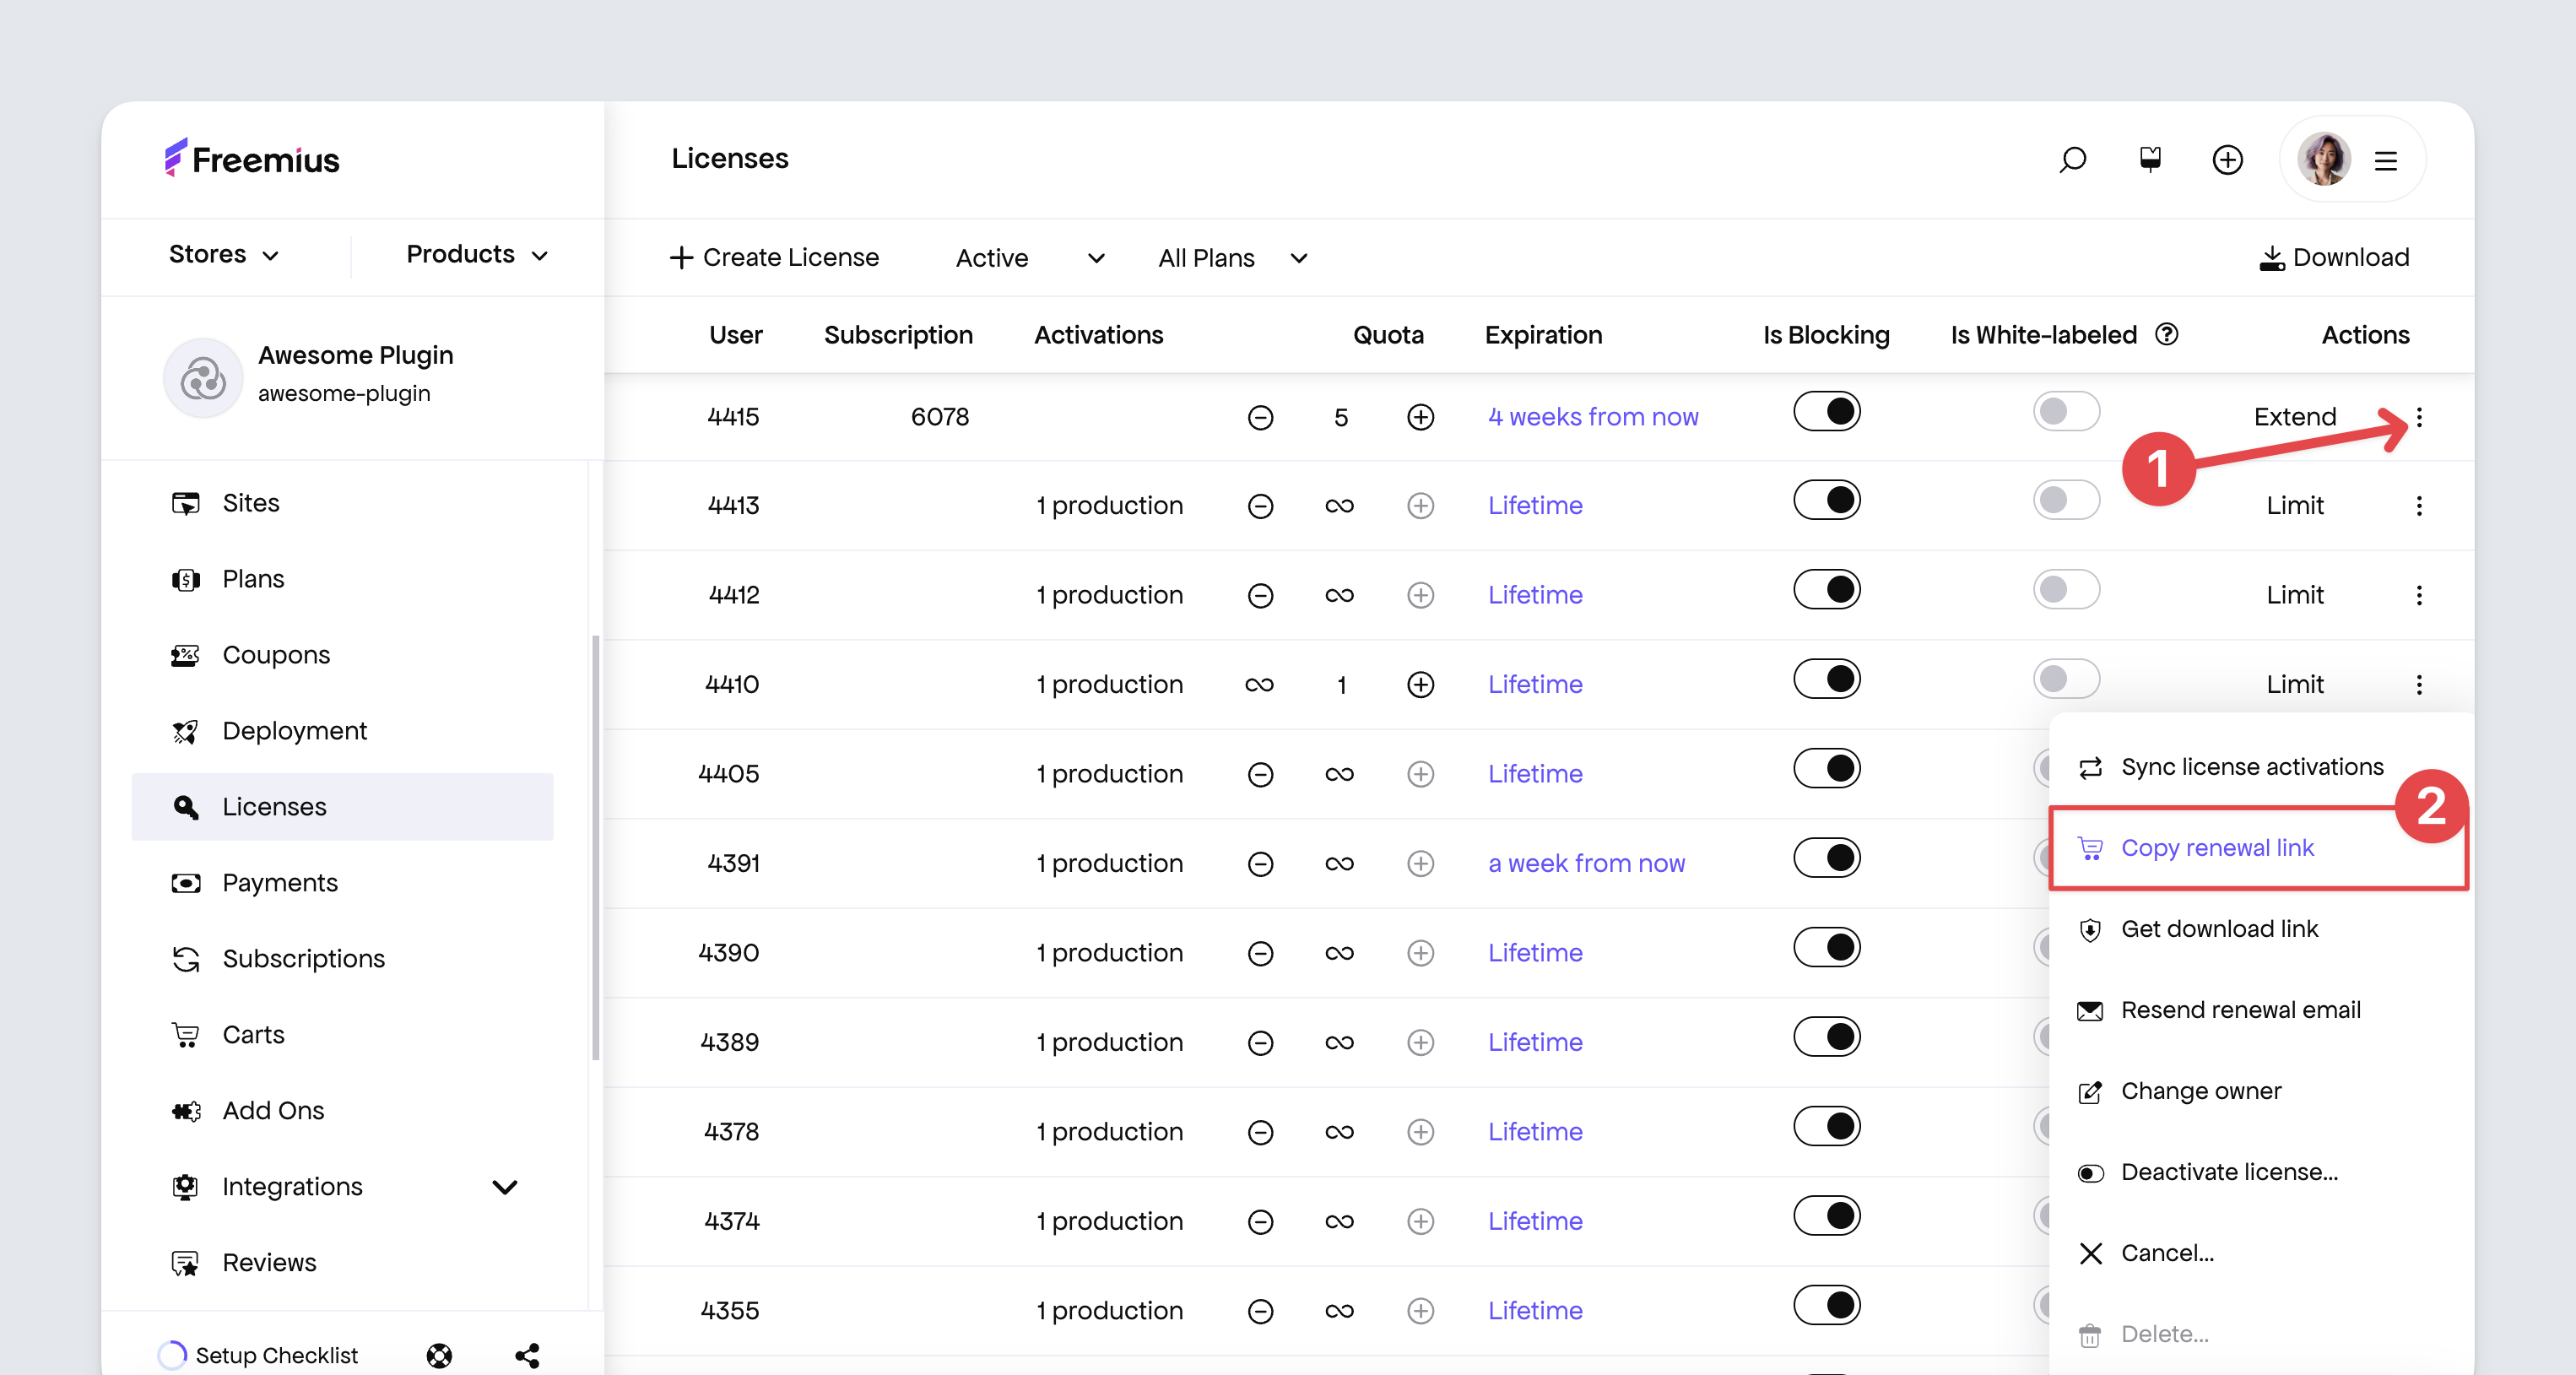Open Reviews in the sidebar

[x=342, y=1263]
